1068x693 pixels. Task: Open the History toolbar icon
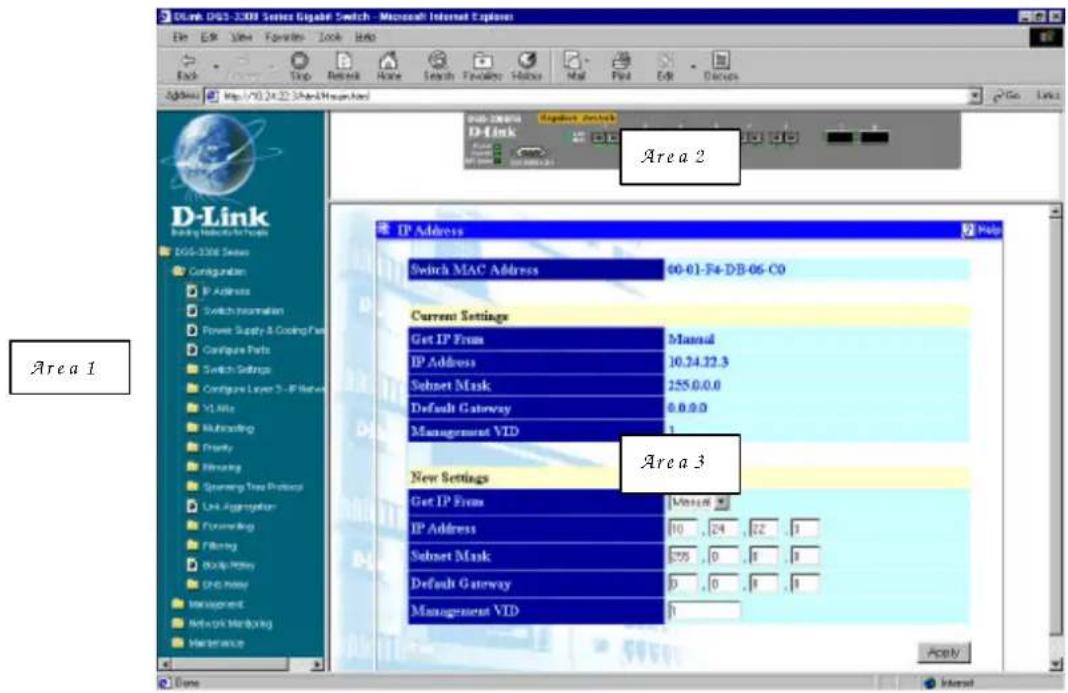[527, 67]
